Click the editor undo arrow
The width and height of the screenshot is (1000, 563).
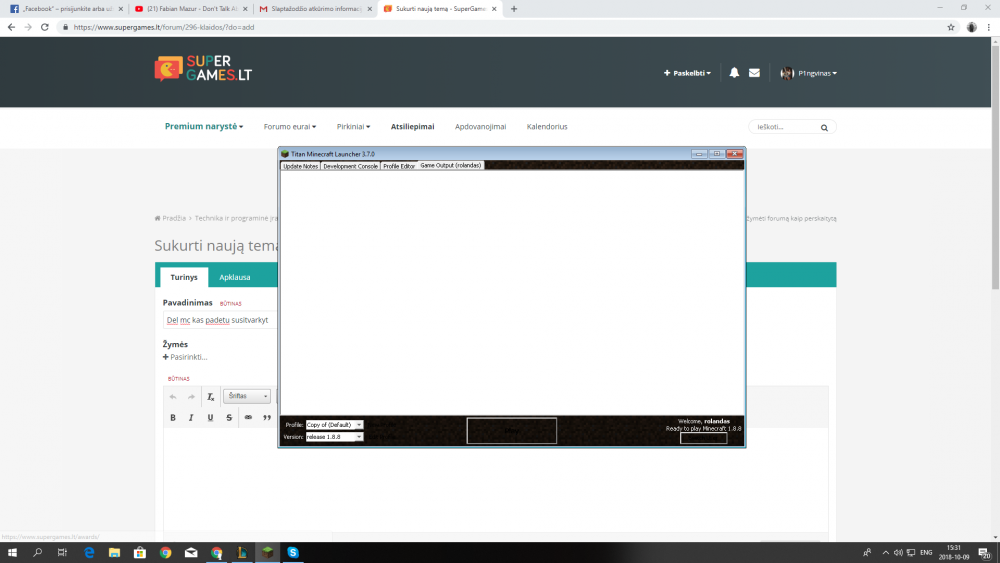(173, 397)
